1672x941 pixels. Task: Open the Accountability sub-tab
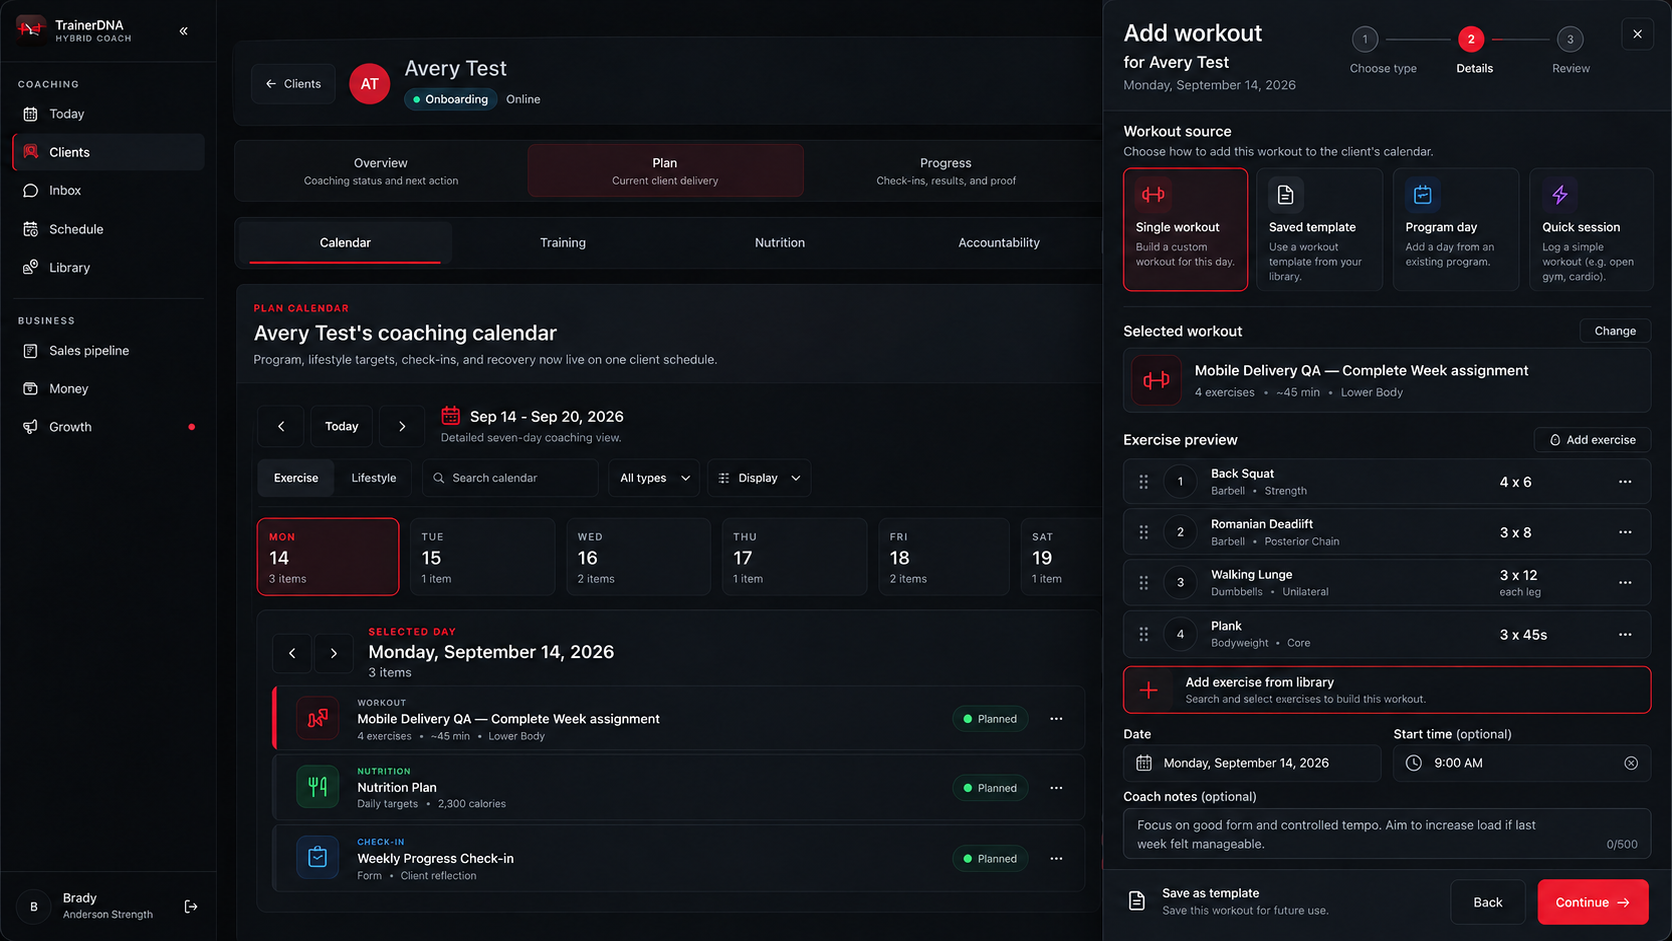click(999, 243)
